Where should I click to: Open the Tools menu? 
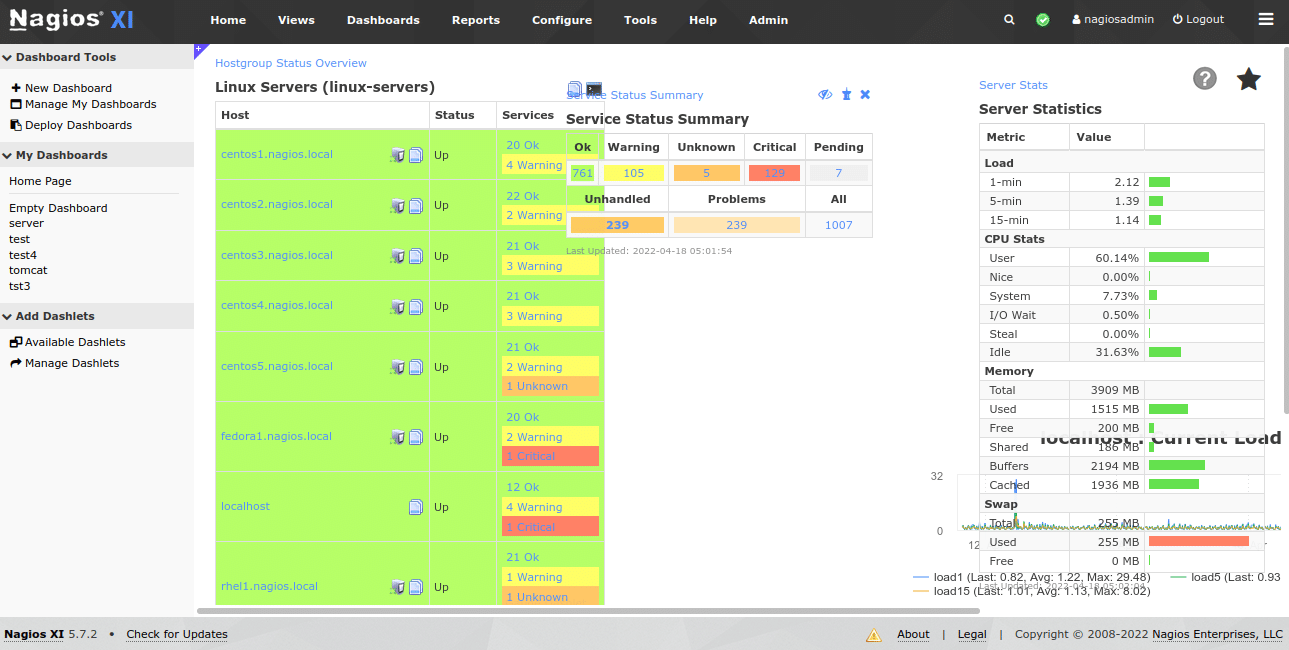(640, 20)
